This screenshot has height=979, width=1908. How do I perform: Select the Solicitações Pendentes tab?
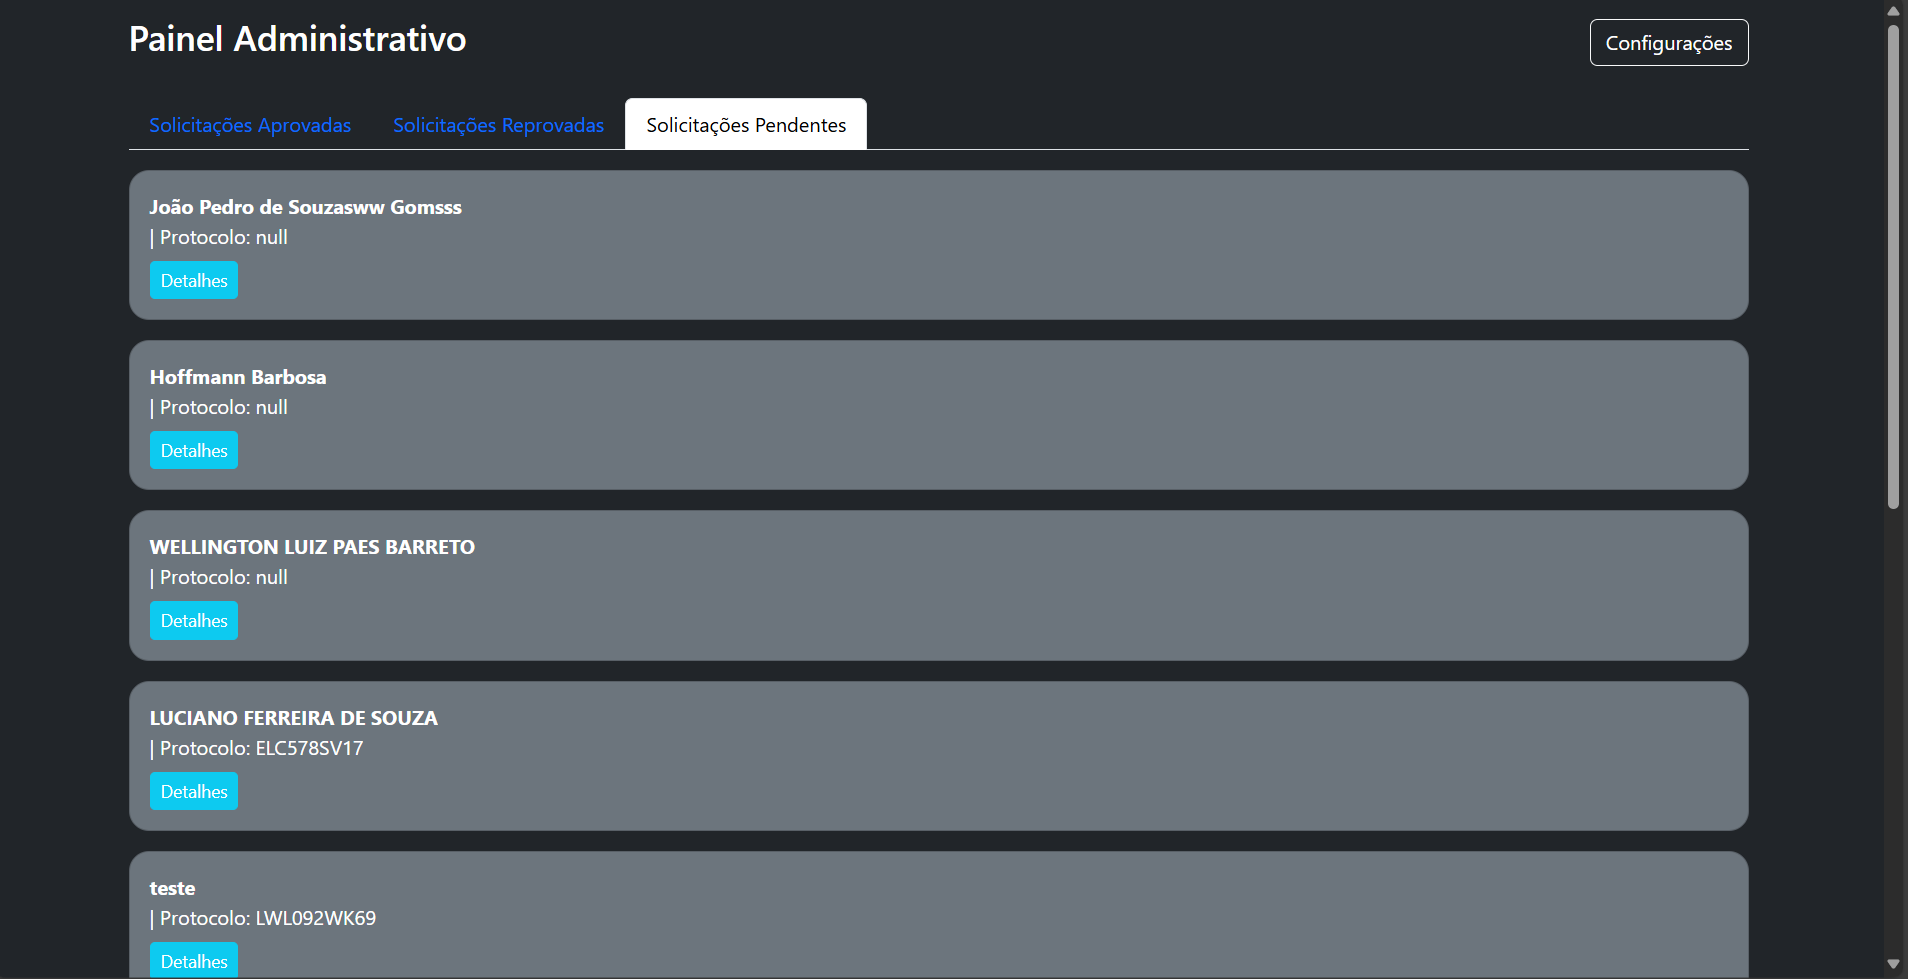(746, 125)
